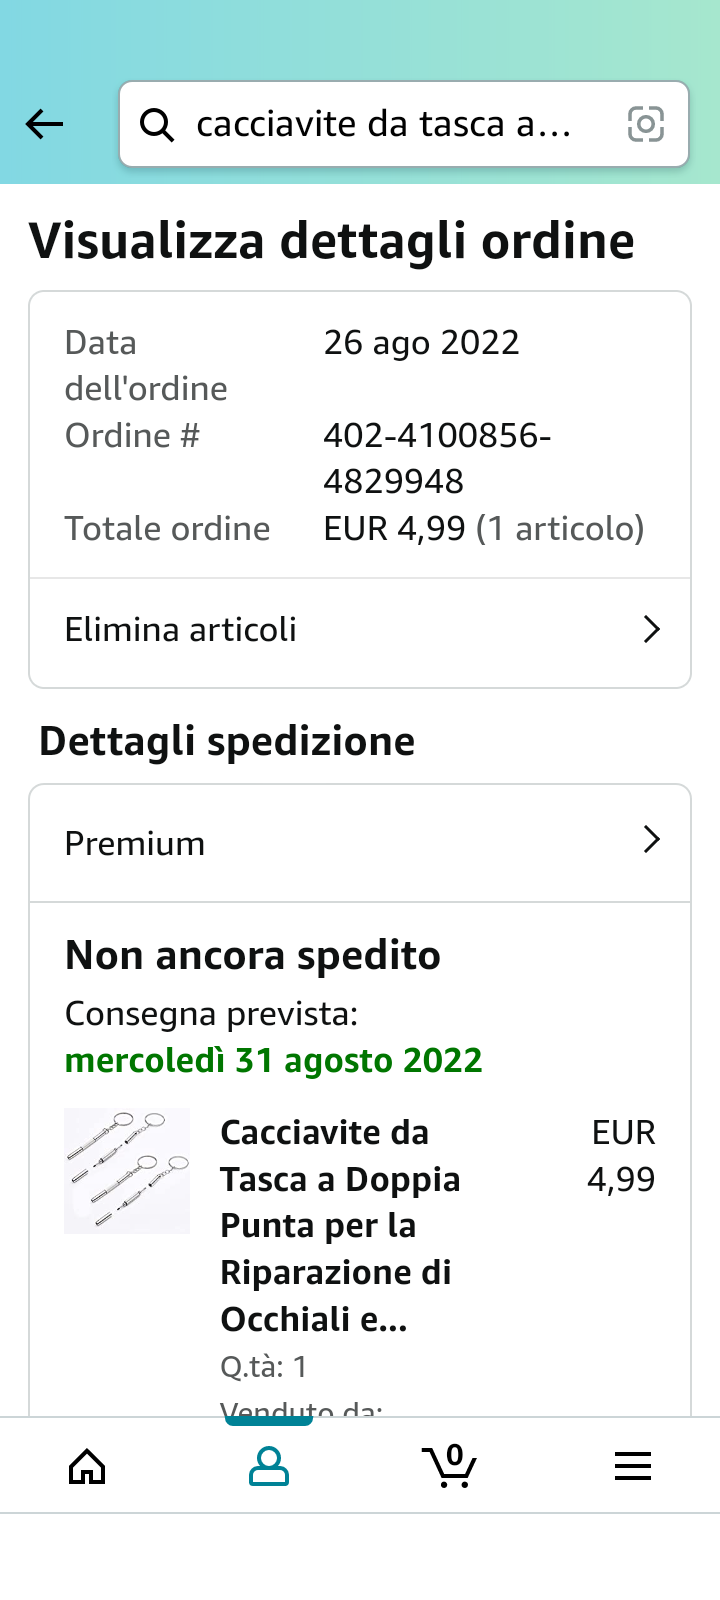
Task: Tap the green delivery date mercoledì 31 agosto
Action: 274,1060
